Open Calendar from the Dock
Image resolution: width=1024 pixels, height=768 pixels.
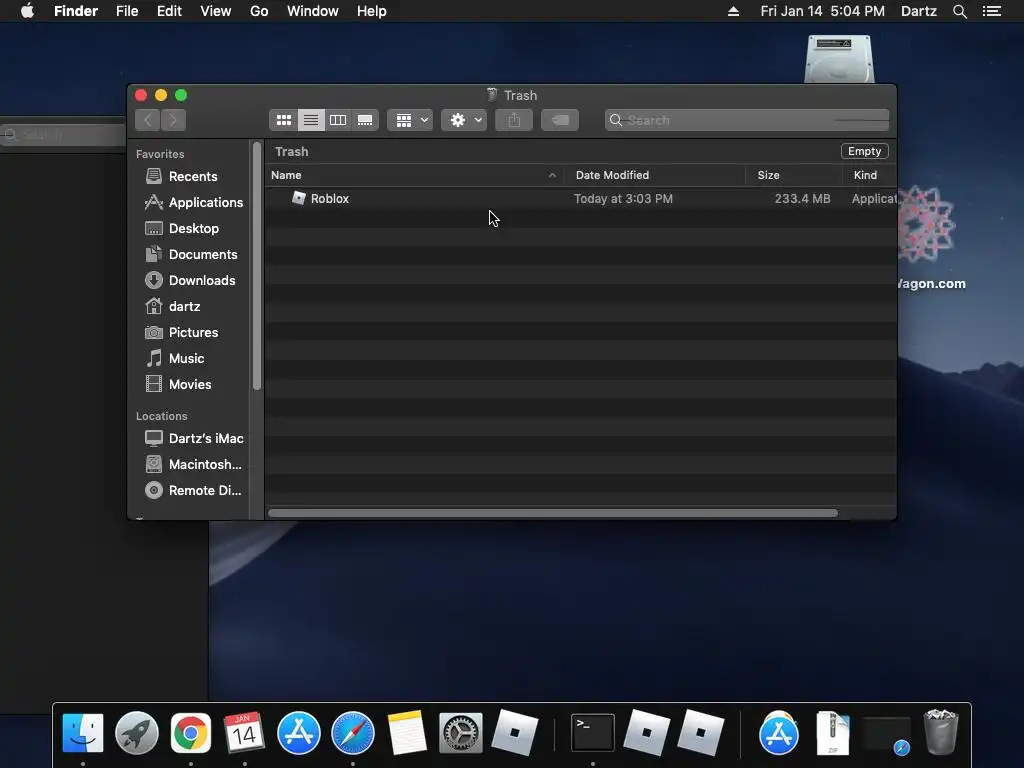(x=244, y=733)
